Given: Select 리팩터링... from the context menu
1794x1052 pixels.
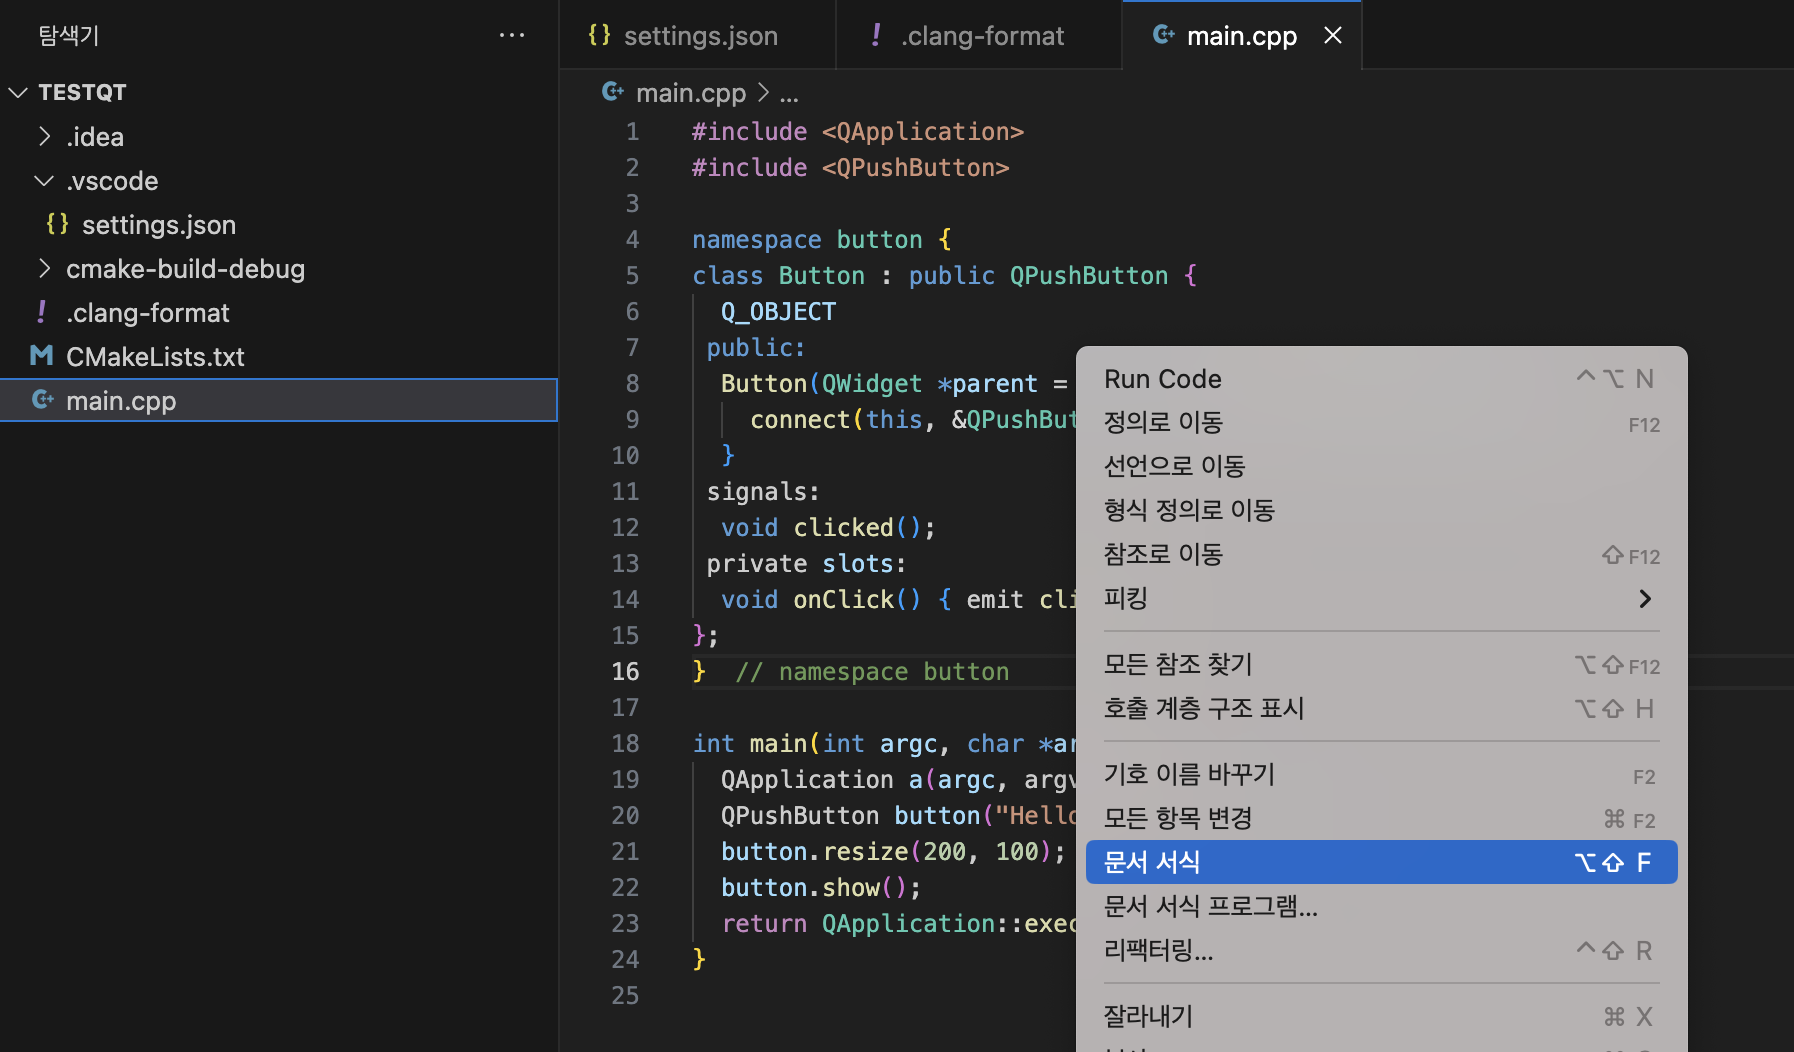Looking at the screenshot, I should point(1381,951).
